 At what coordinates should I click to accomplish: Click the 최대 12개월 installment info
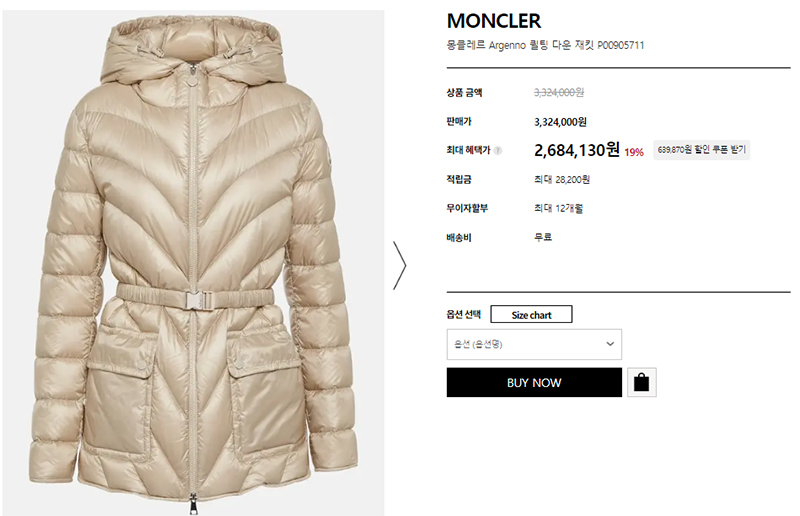(558, 208)
